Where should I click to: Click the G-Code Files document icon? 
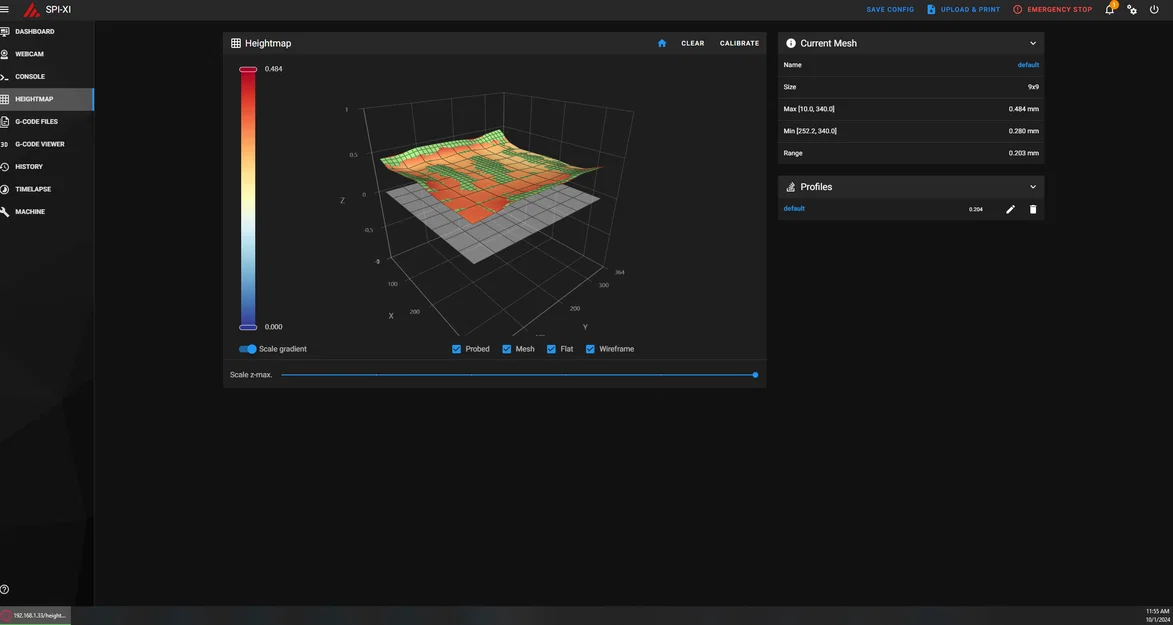click(4, 121)
